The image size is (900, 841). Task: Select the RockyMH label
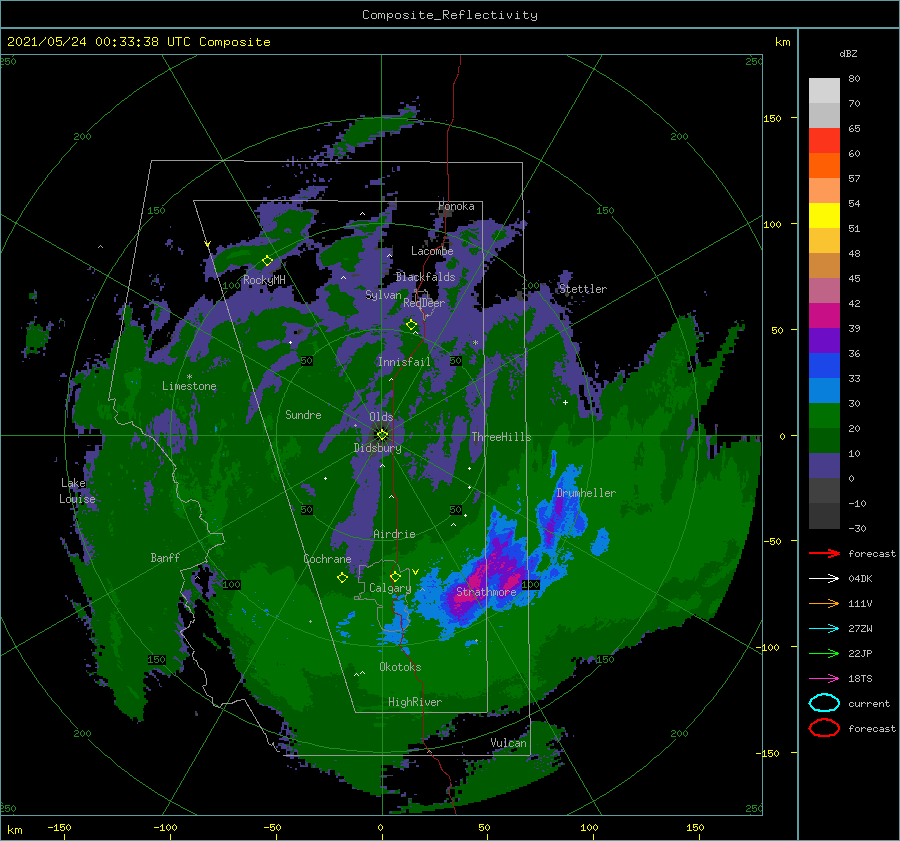[x=264, y=280]
